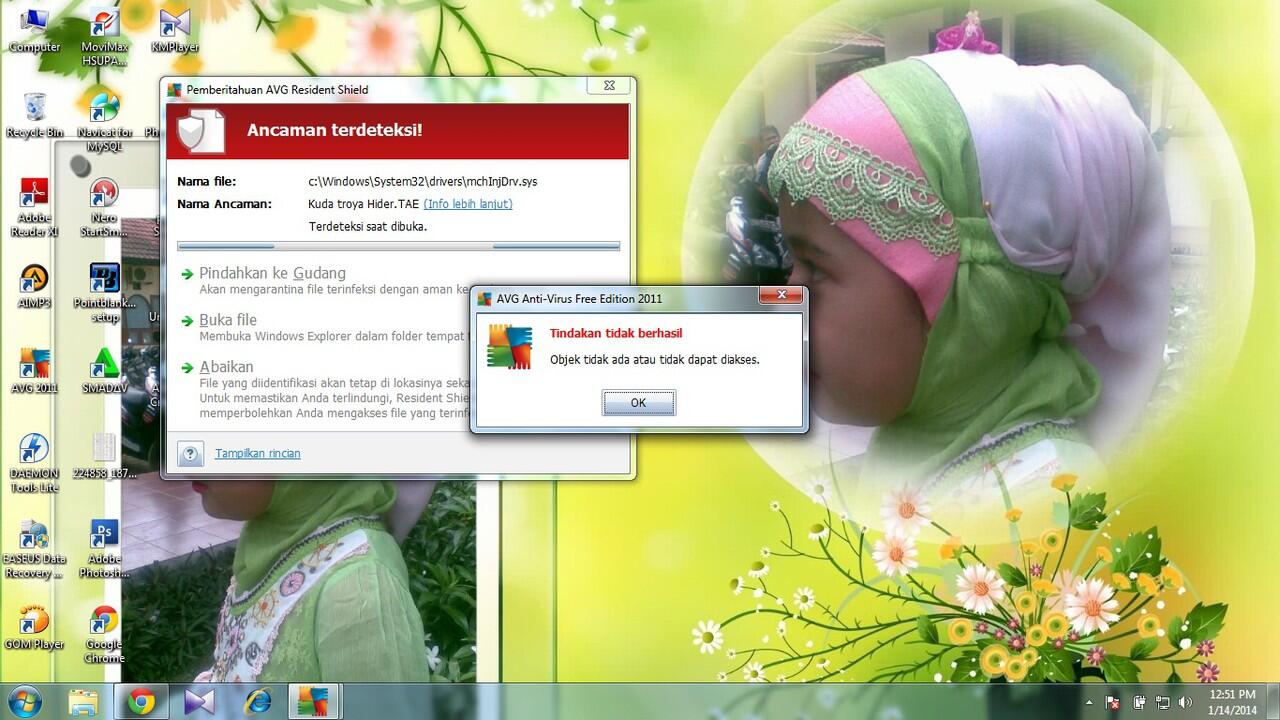This screenshot has width=1280, height=720.
Task: Open the AVG 2011 desktop icon
Action: tap(34, 371)
